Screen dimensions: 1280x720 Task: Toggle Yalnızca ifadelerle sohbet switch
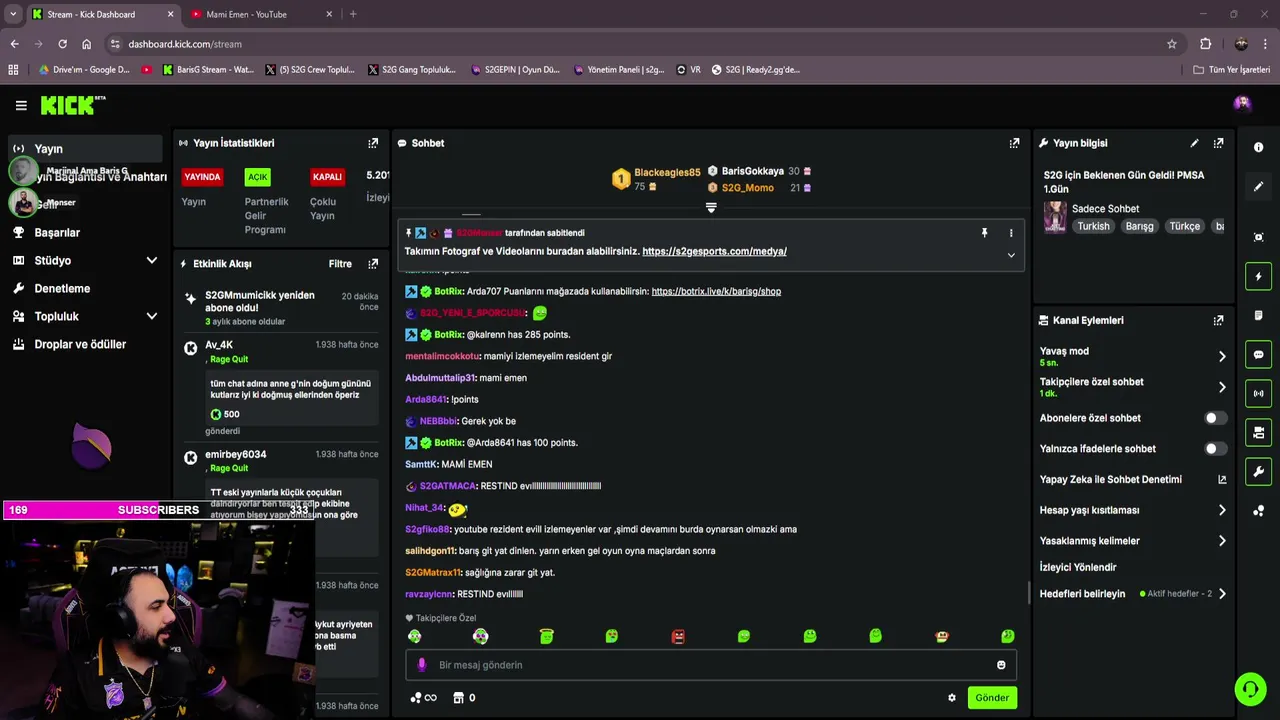click(1215, 449)
